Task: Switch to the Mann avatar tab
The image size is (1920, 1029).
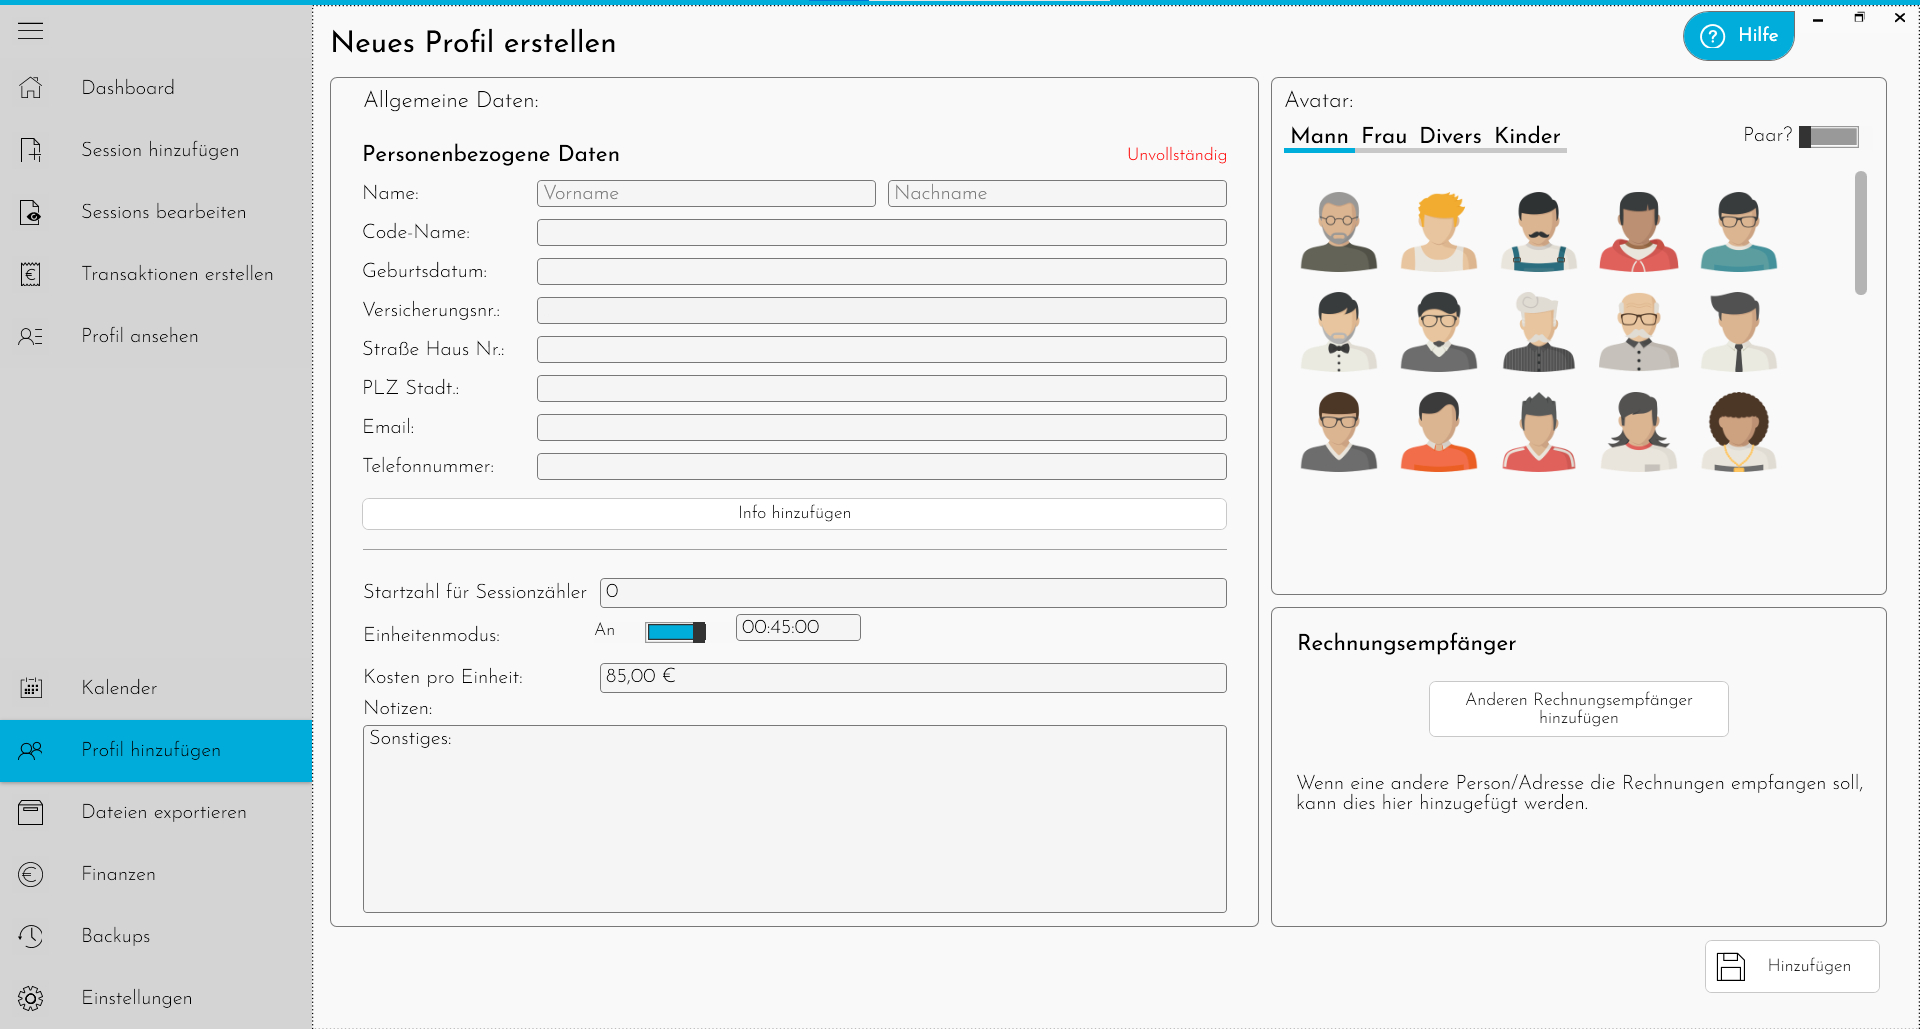Action: (x=1319, y=136)
